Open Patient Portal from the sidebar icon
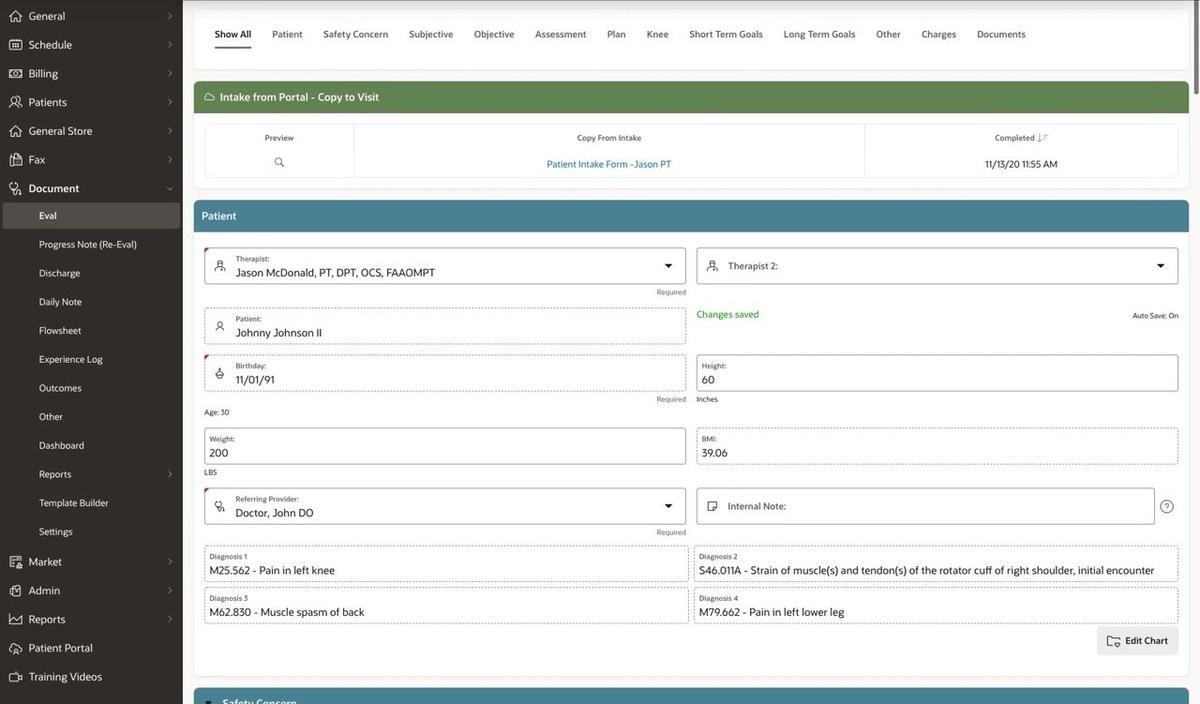Viewport: 1200px width, 704px height. tap(14, 647)
